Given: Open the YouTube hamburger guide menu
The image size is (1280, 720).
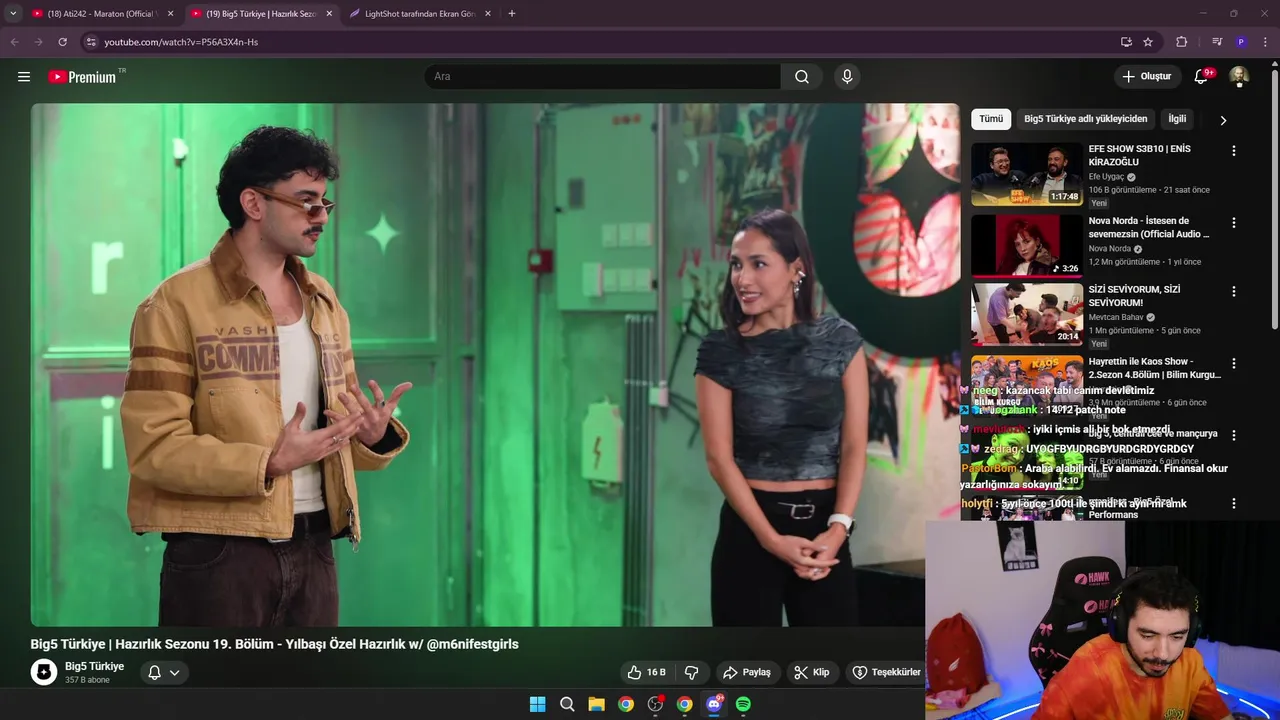Looking at the screenshot, I should click(x=24, y=77).
